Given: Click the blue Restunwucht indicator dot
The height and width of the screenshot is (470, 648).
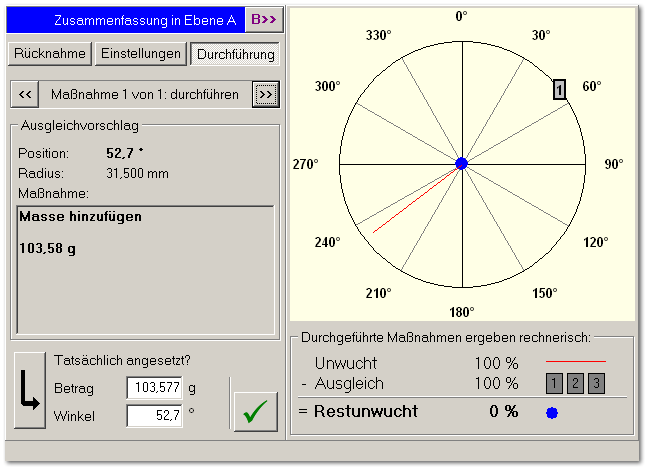Looking at the screenshot, I should click(553, 412).
